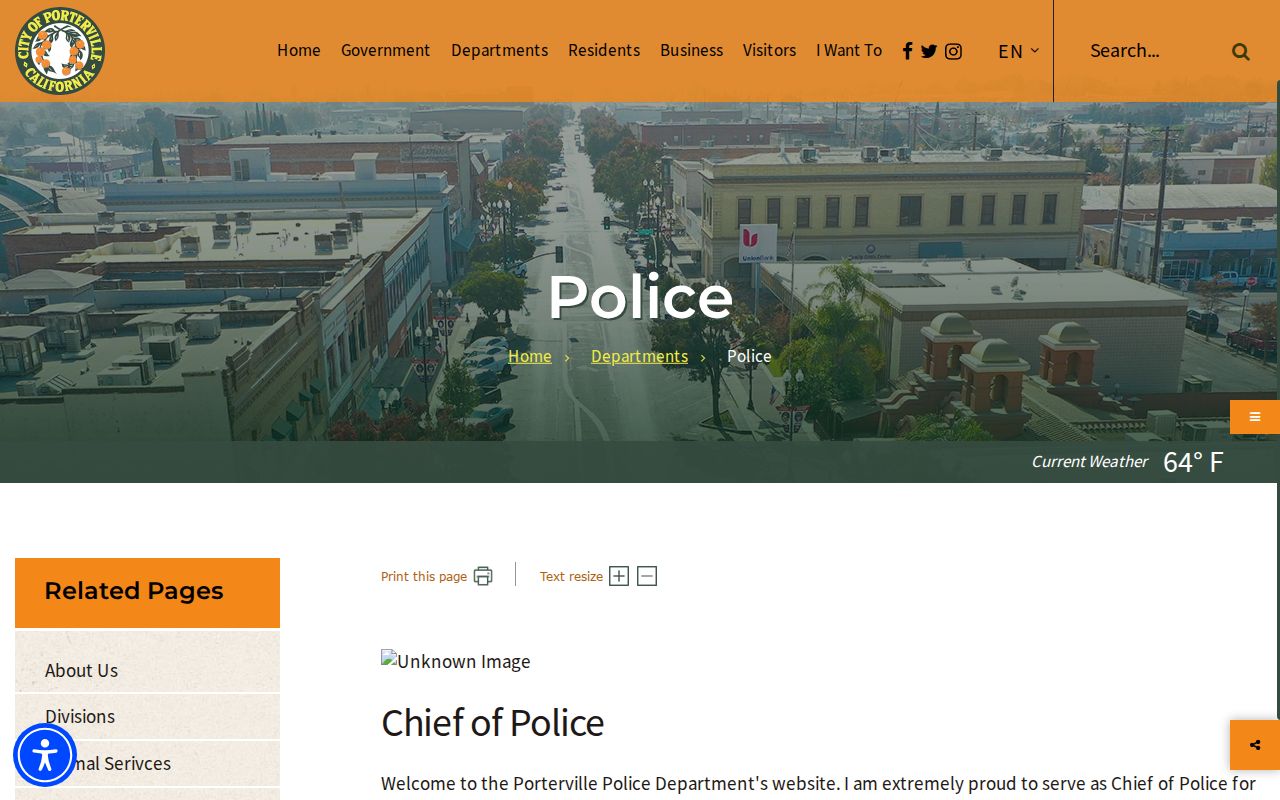Expand the EN language dropdown
Screen dimensions: 1280x800
click(1018, 51)
